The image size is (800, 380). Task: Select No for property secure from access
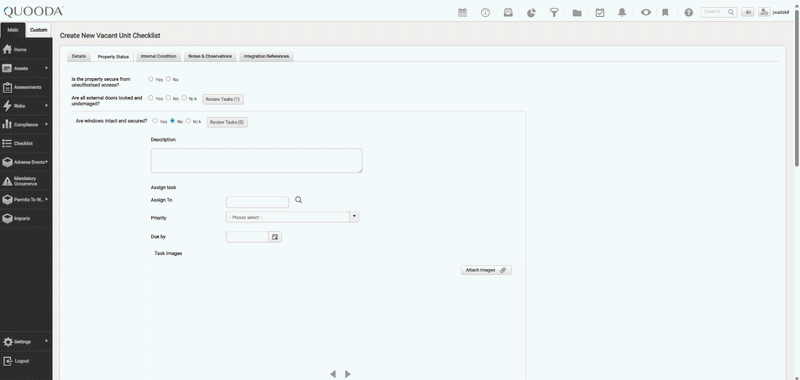pos(168,79)
